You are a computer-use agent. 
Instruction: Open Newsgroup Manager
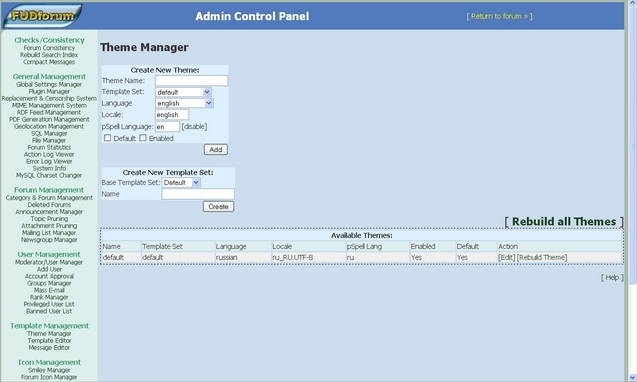click(x=49, y=240)
